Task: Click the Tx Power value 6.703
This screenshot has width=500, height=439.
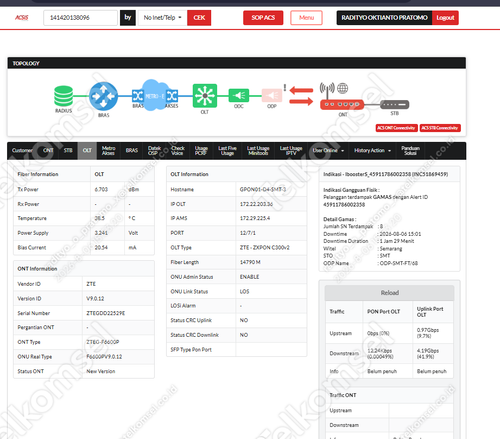Action: point(101,189)
